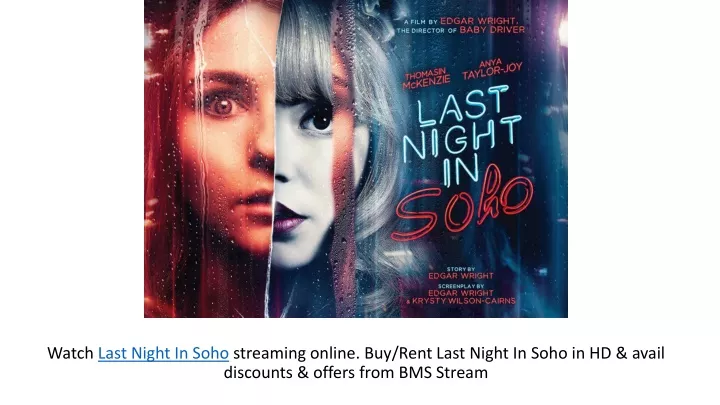Click the word Watch in the caption

71,353
